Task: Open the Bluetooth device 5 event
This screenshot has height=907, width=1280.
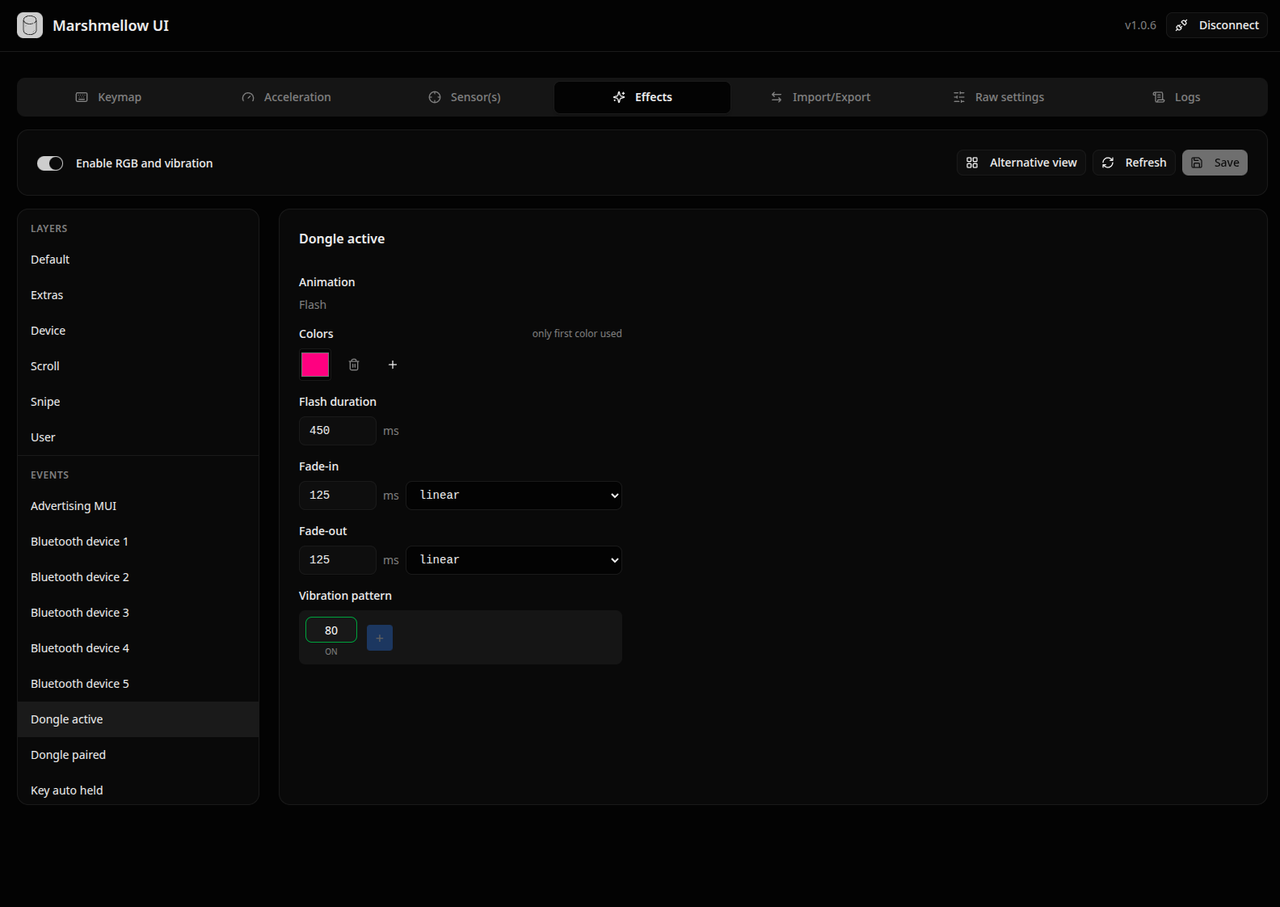Action: 138,684
